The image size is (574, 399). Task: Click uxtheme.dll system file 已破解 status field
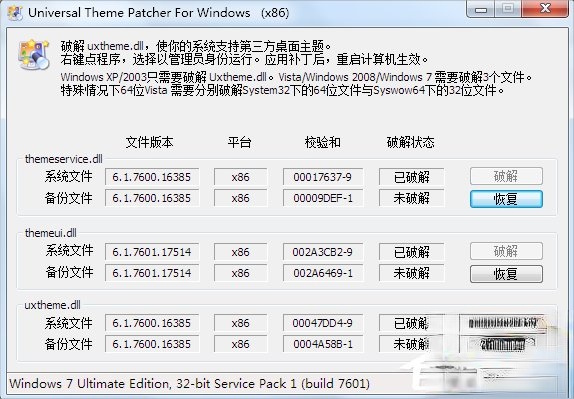pyautogui.click(x=411, y=323)
